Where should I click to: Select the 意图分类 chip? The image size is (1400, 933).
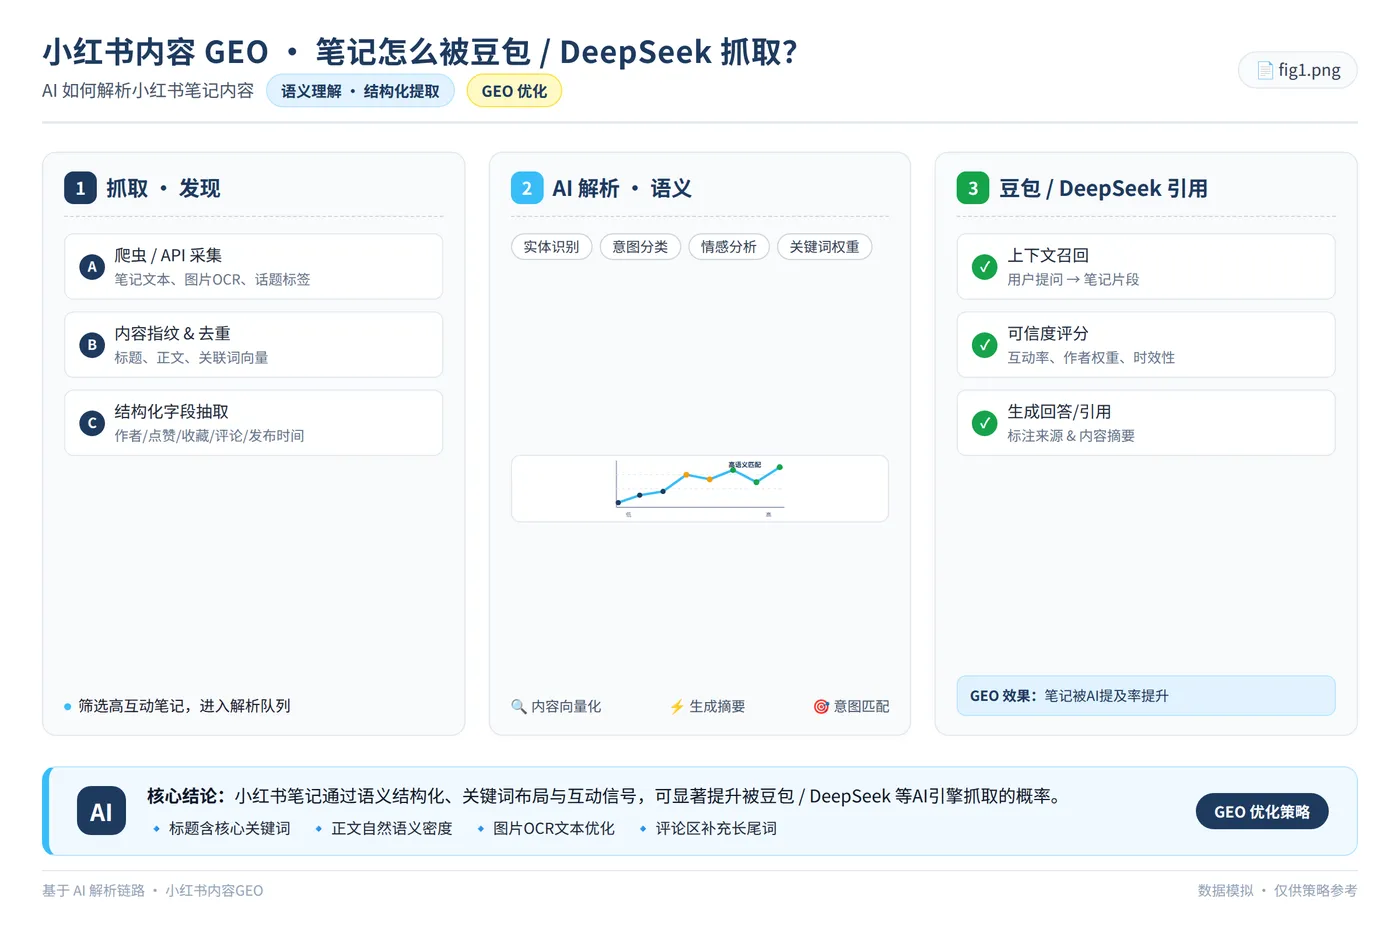pyautogui.click(x=640, y=247)
